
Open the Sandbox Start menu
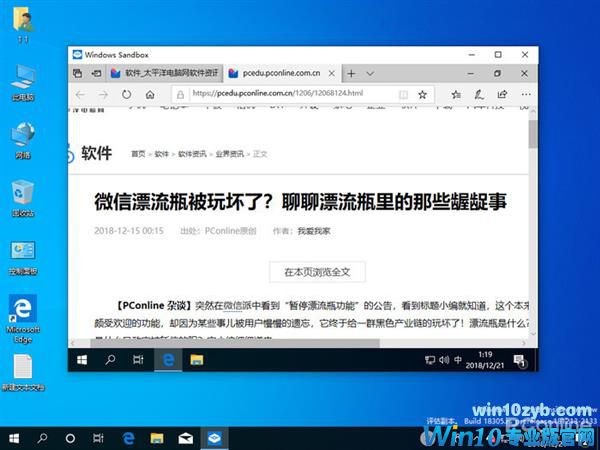pyautogui.click(x=82, y=360)
